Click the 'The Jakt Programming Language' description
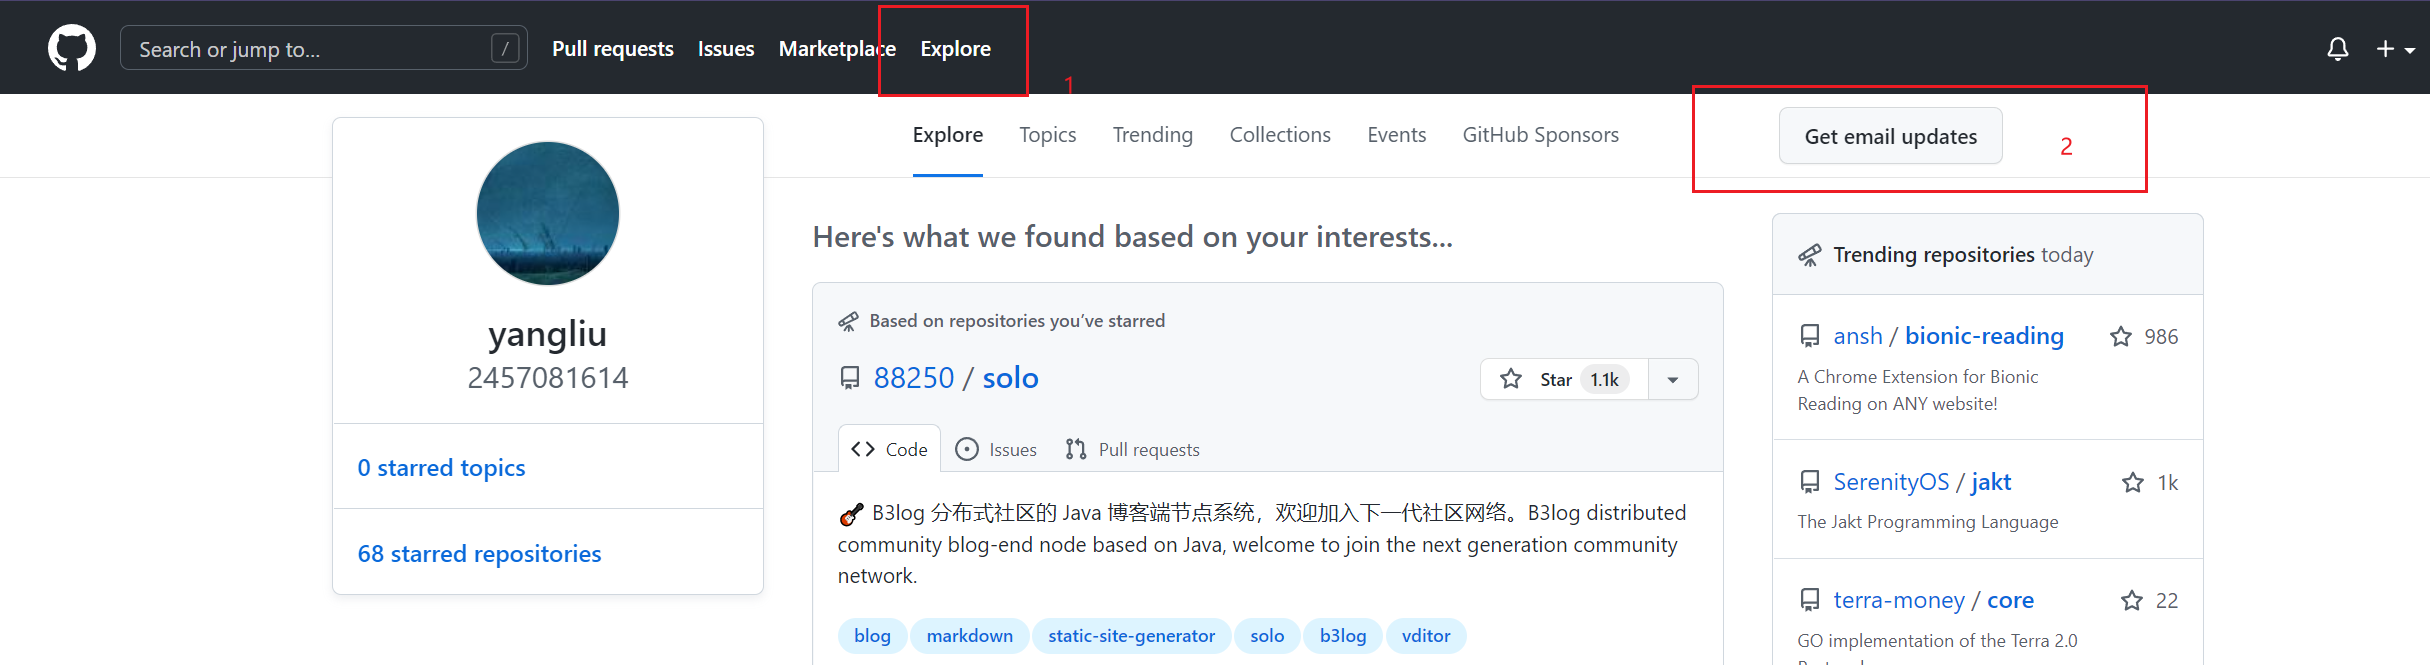The width and height of the screenshot is (2430, 665). 1928,522
